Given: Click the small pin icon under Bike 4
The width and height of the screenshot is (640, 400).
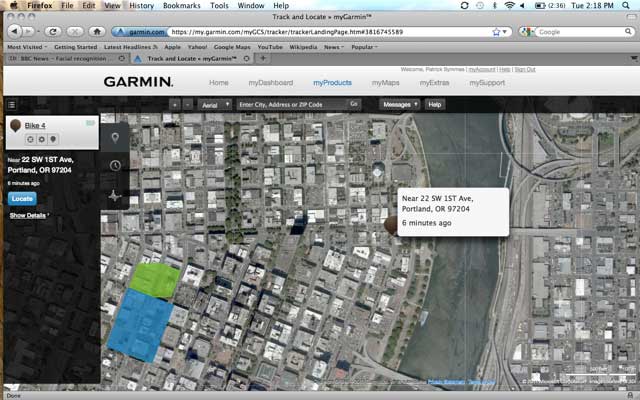Looking at the screenshot, I should (53, 140).
